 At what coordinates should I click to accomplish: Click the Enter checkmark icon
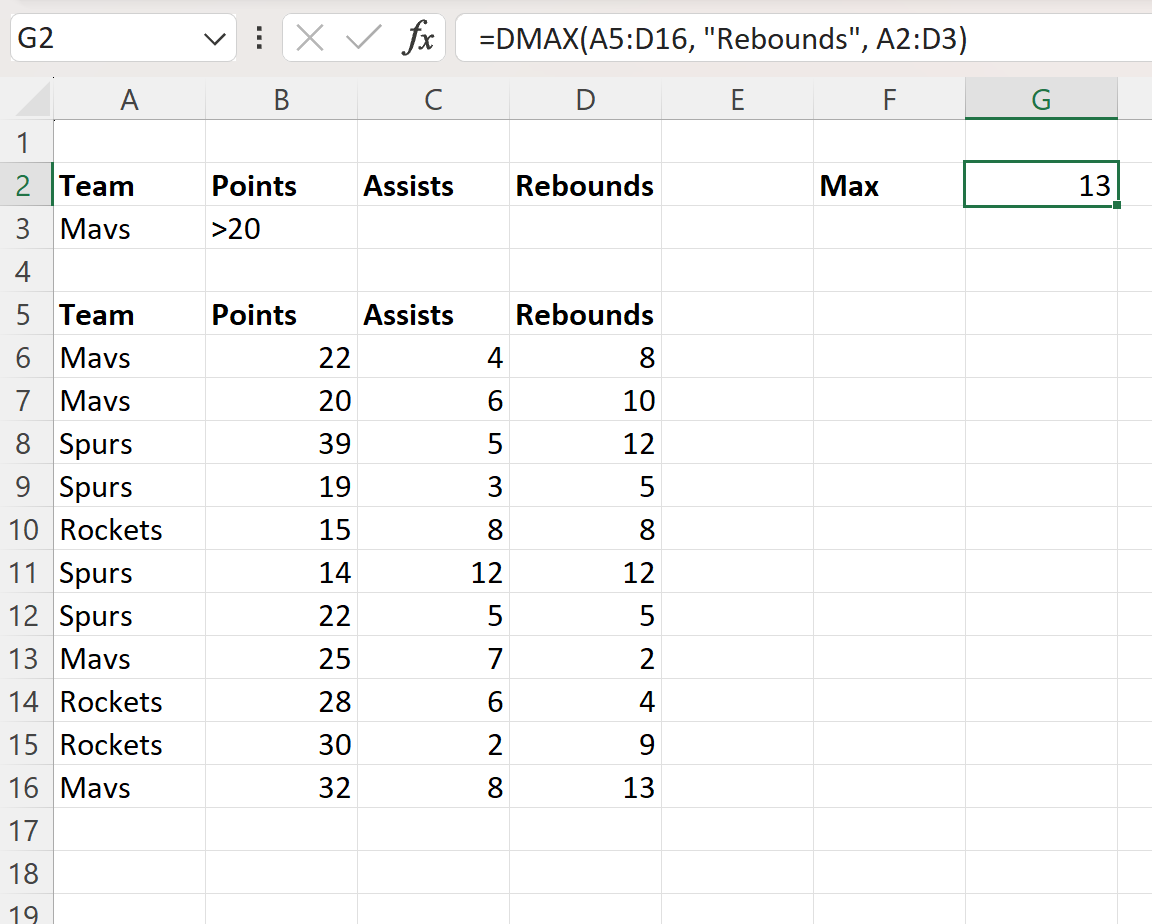point(365,39)
